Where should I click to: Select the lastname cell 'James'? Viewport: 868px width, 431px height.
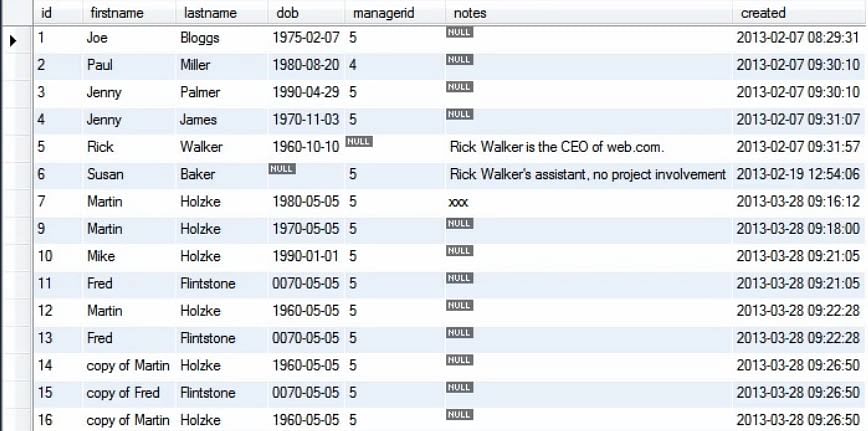click(198, 120)
